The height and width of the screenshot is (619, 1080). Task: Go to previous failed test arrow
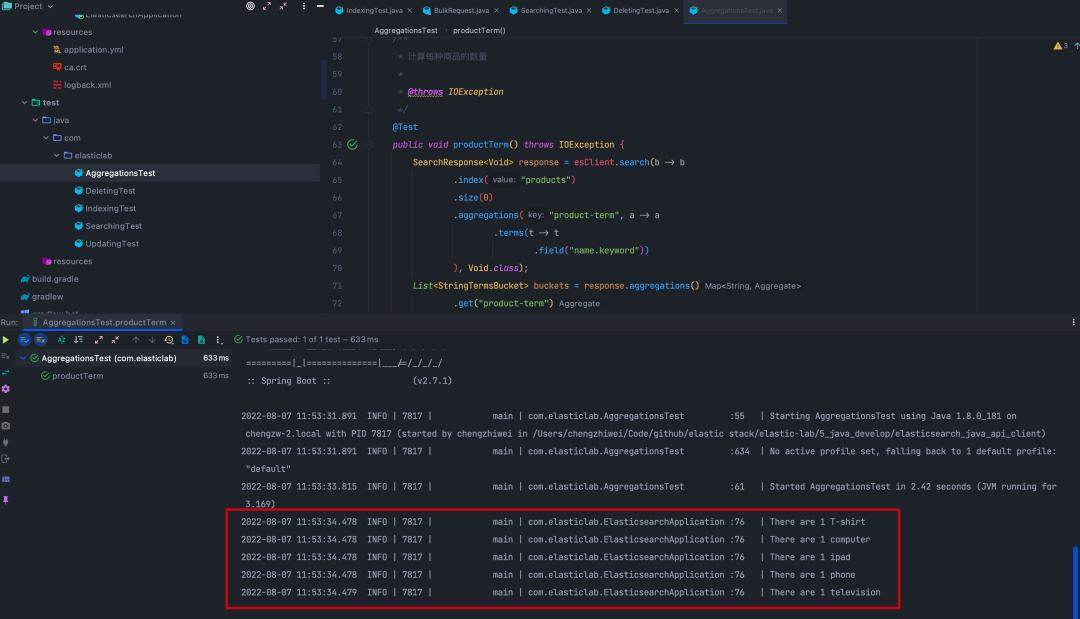coord(136,339)
